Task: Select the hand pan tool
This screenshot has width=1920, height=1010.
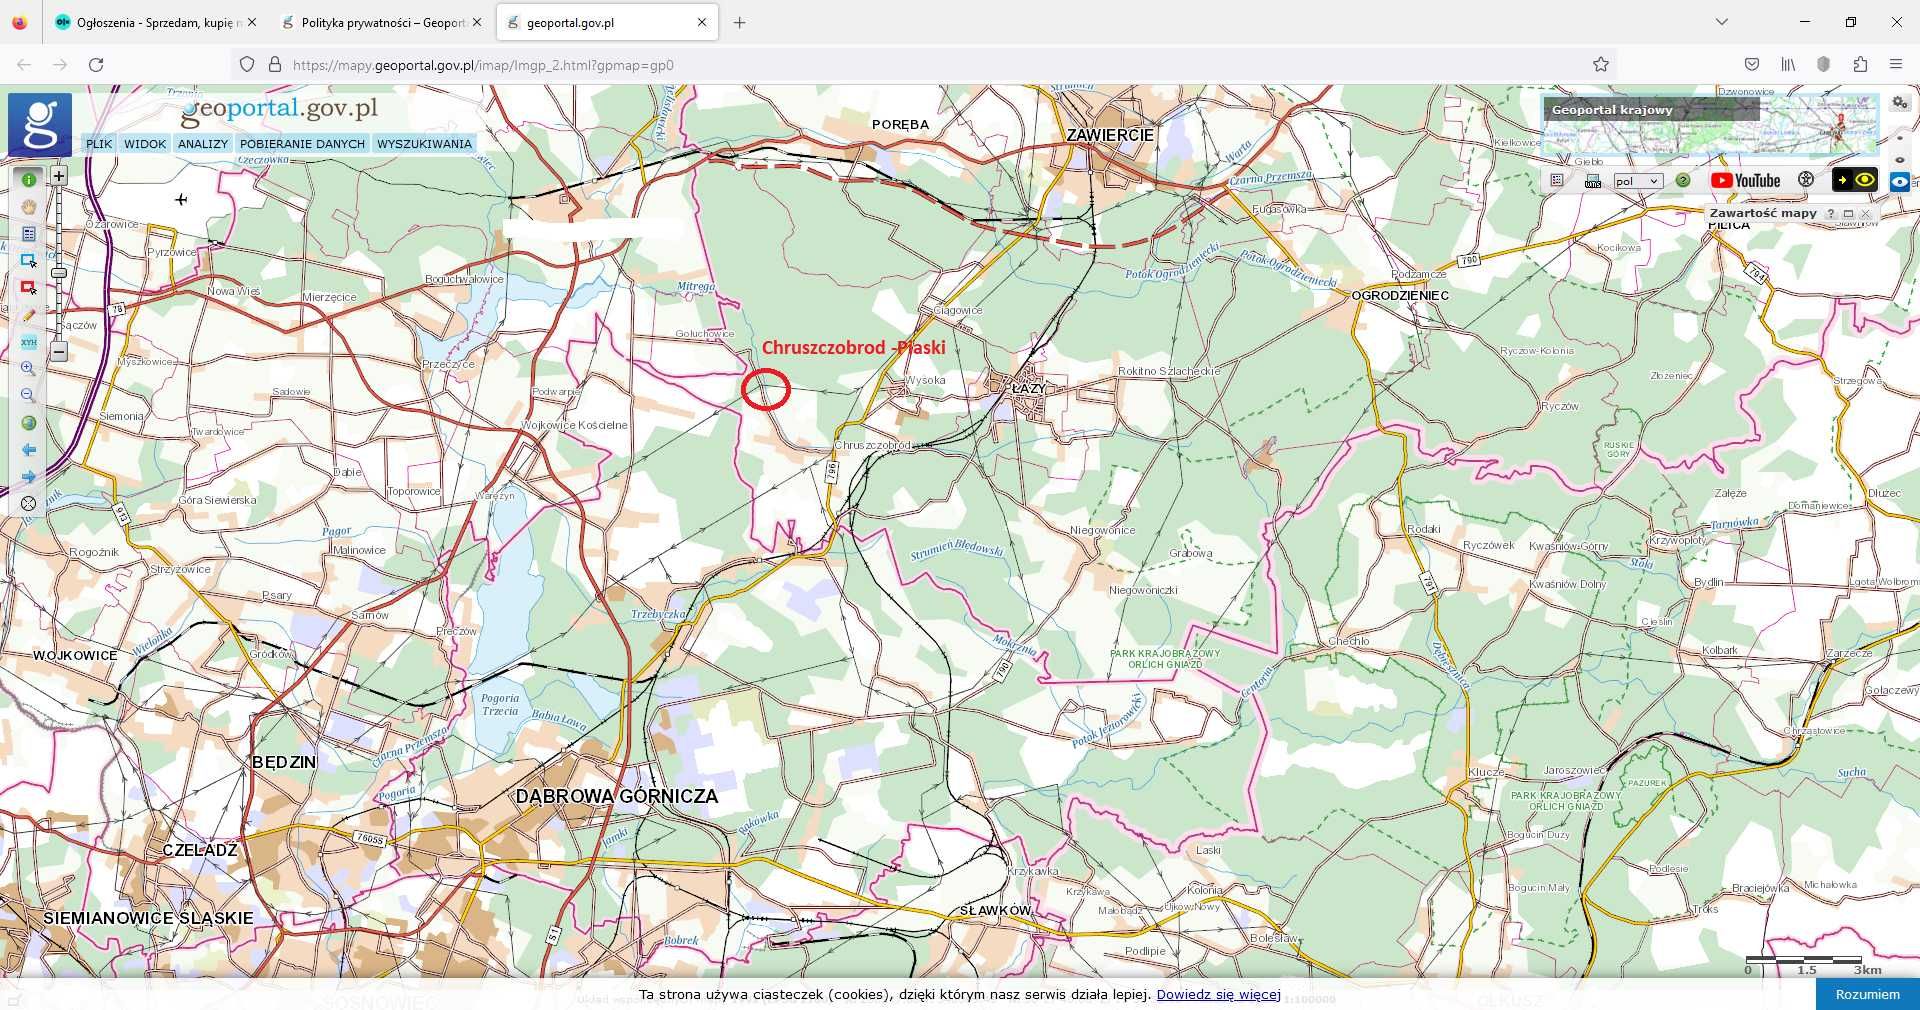Action: click(28, 207)
